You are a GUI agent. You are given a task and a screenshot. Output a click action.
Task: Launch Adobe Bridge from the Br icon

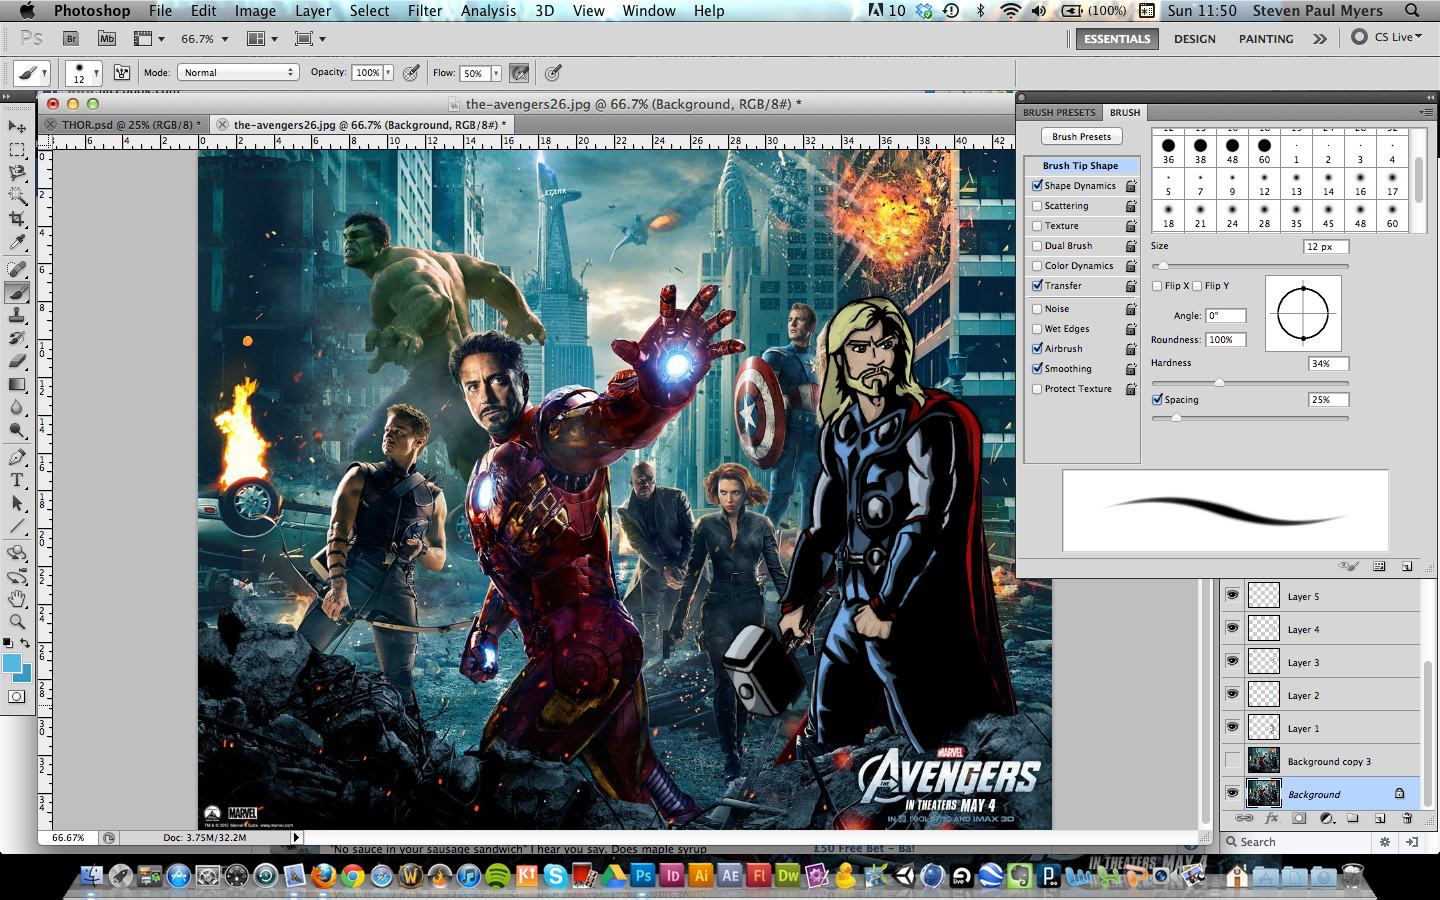point(71,38)
